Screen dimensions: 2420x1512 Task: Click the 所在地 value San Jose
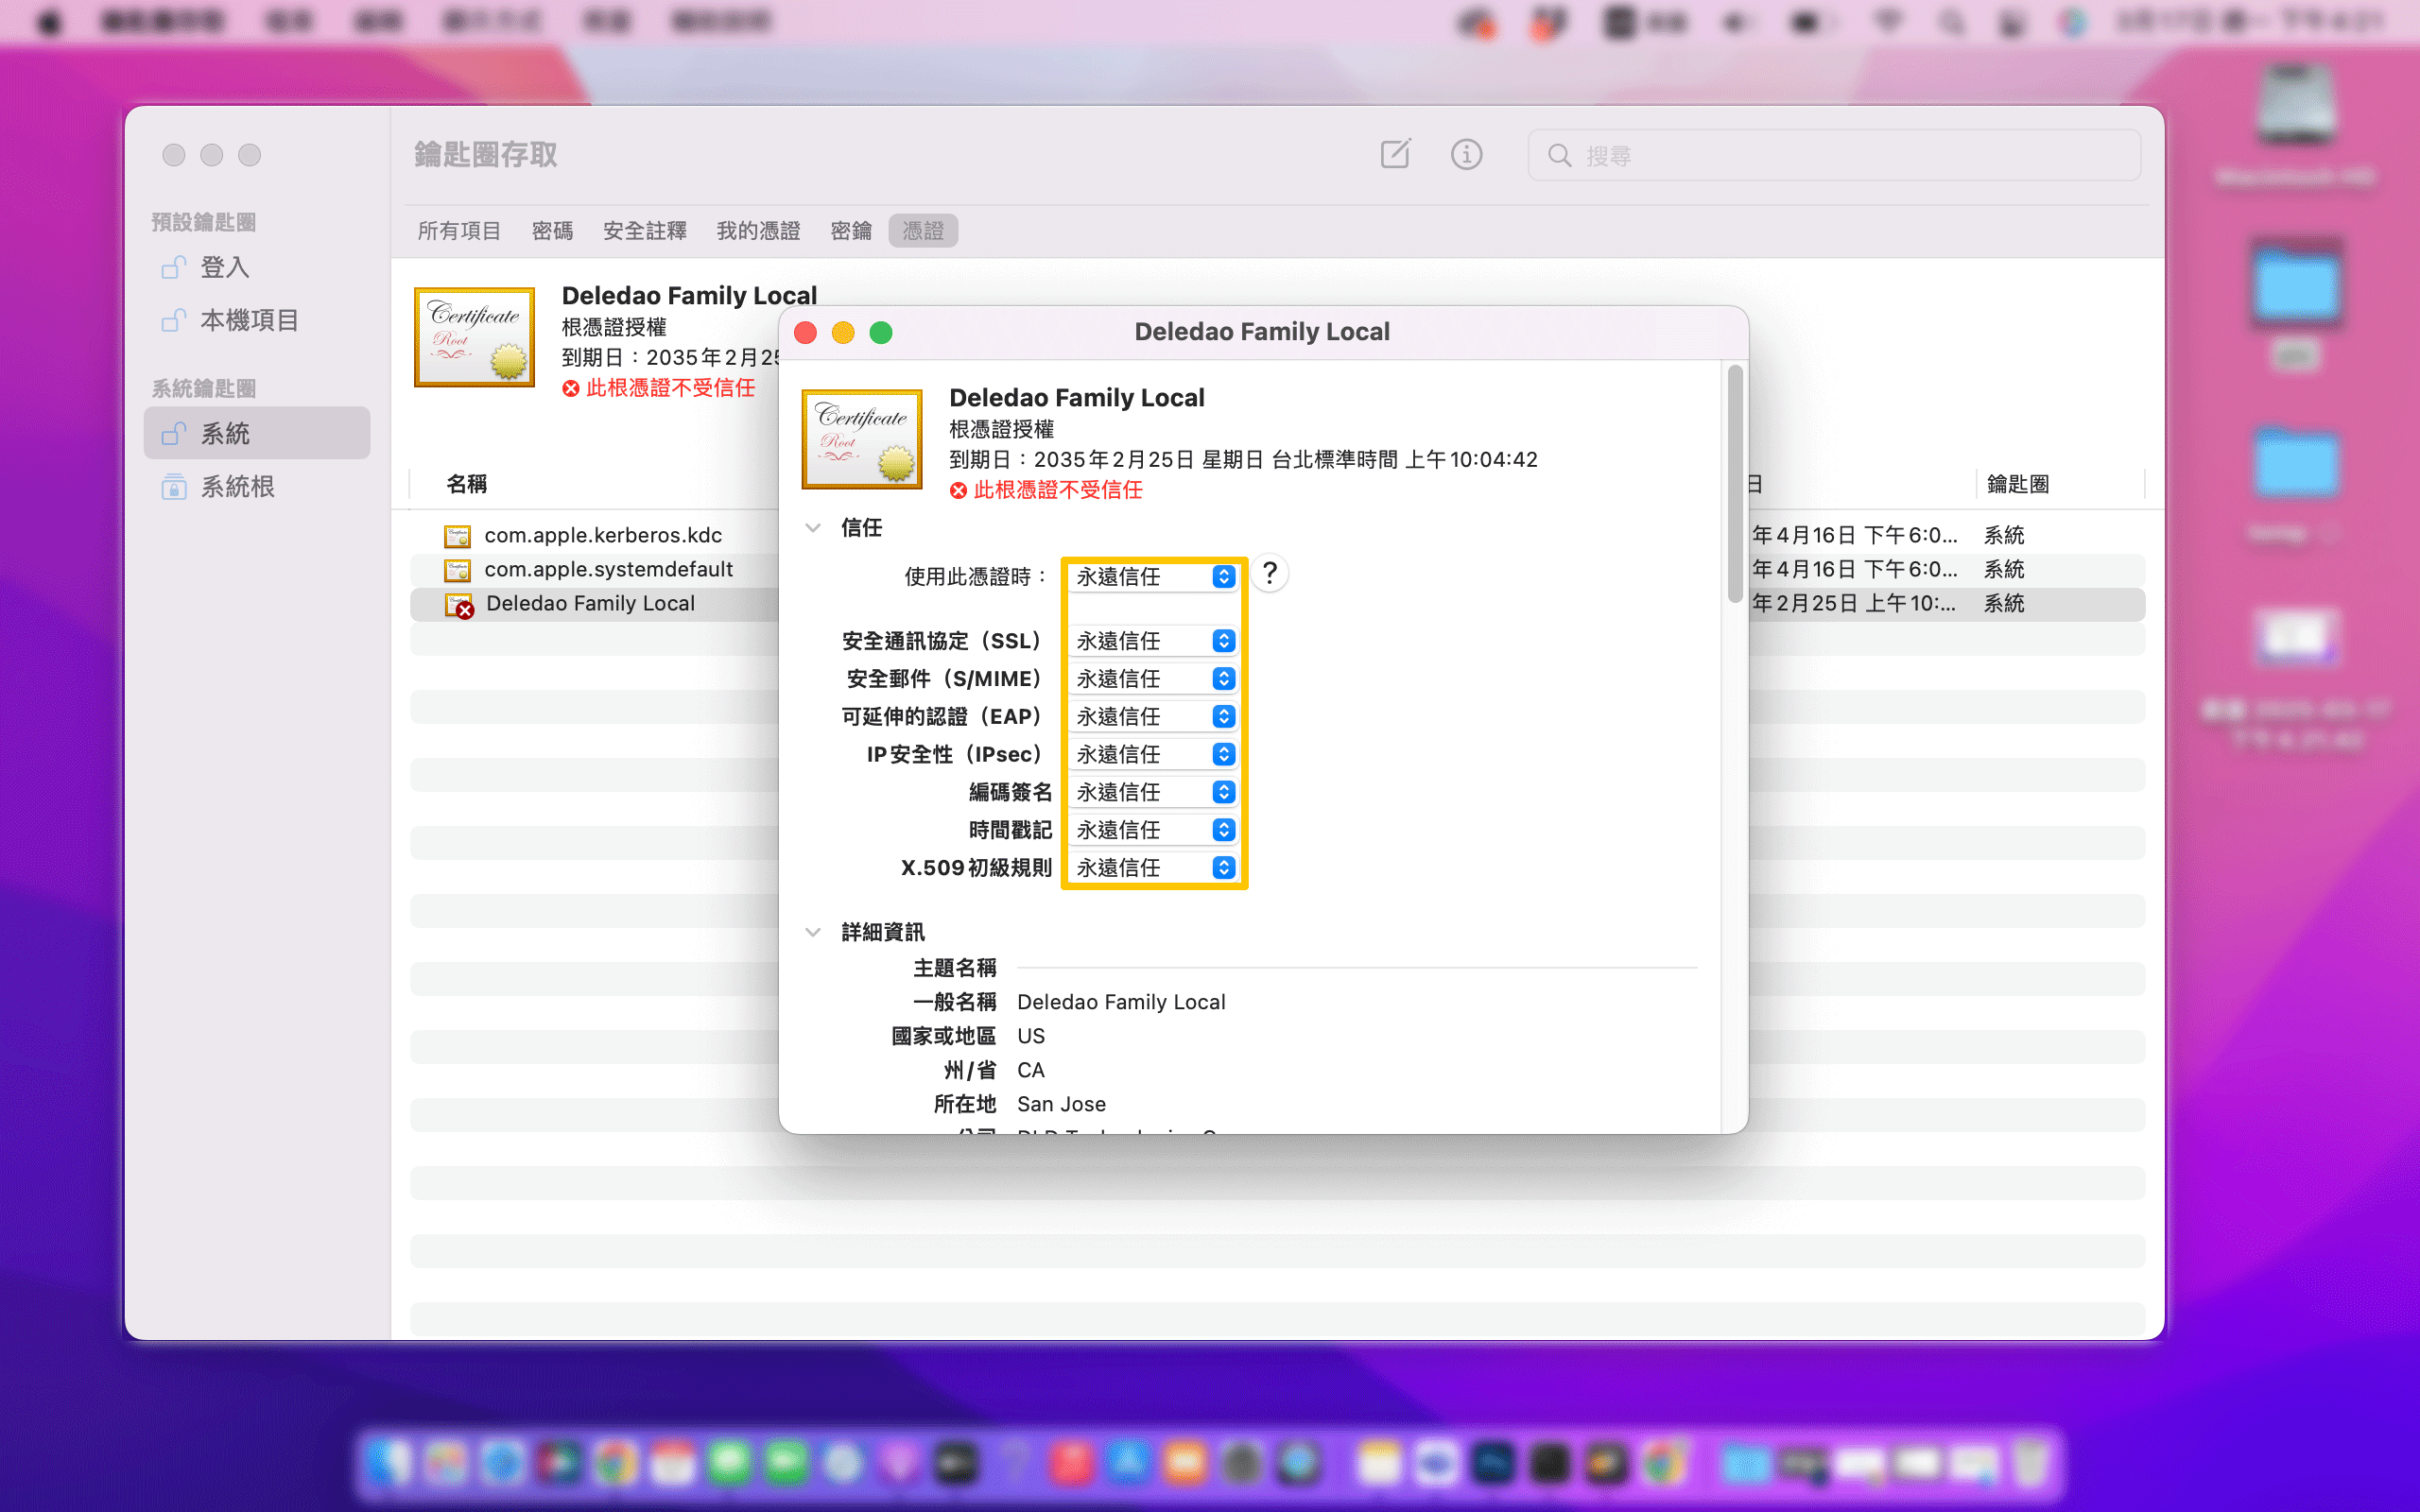tap(1061, 1104)
